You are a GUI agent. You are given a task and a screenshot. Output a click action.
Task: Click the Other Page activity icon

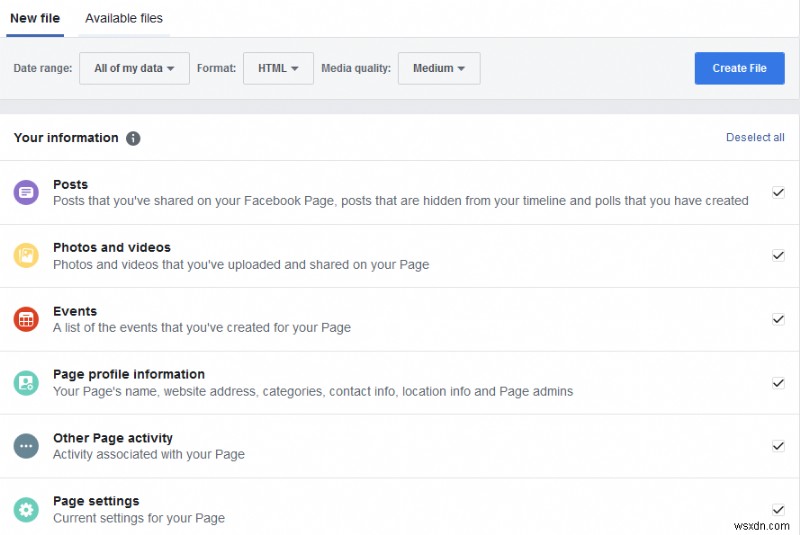(x=26, y=446)
